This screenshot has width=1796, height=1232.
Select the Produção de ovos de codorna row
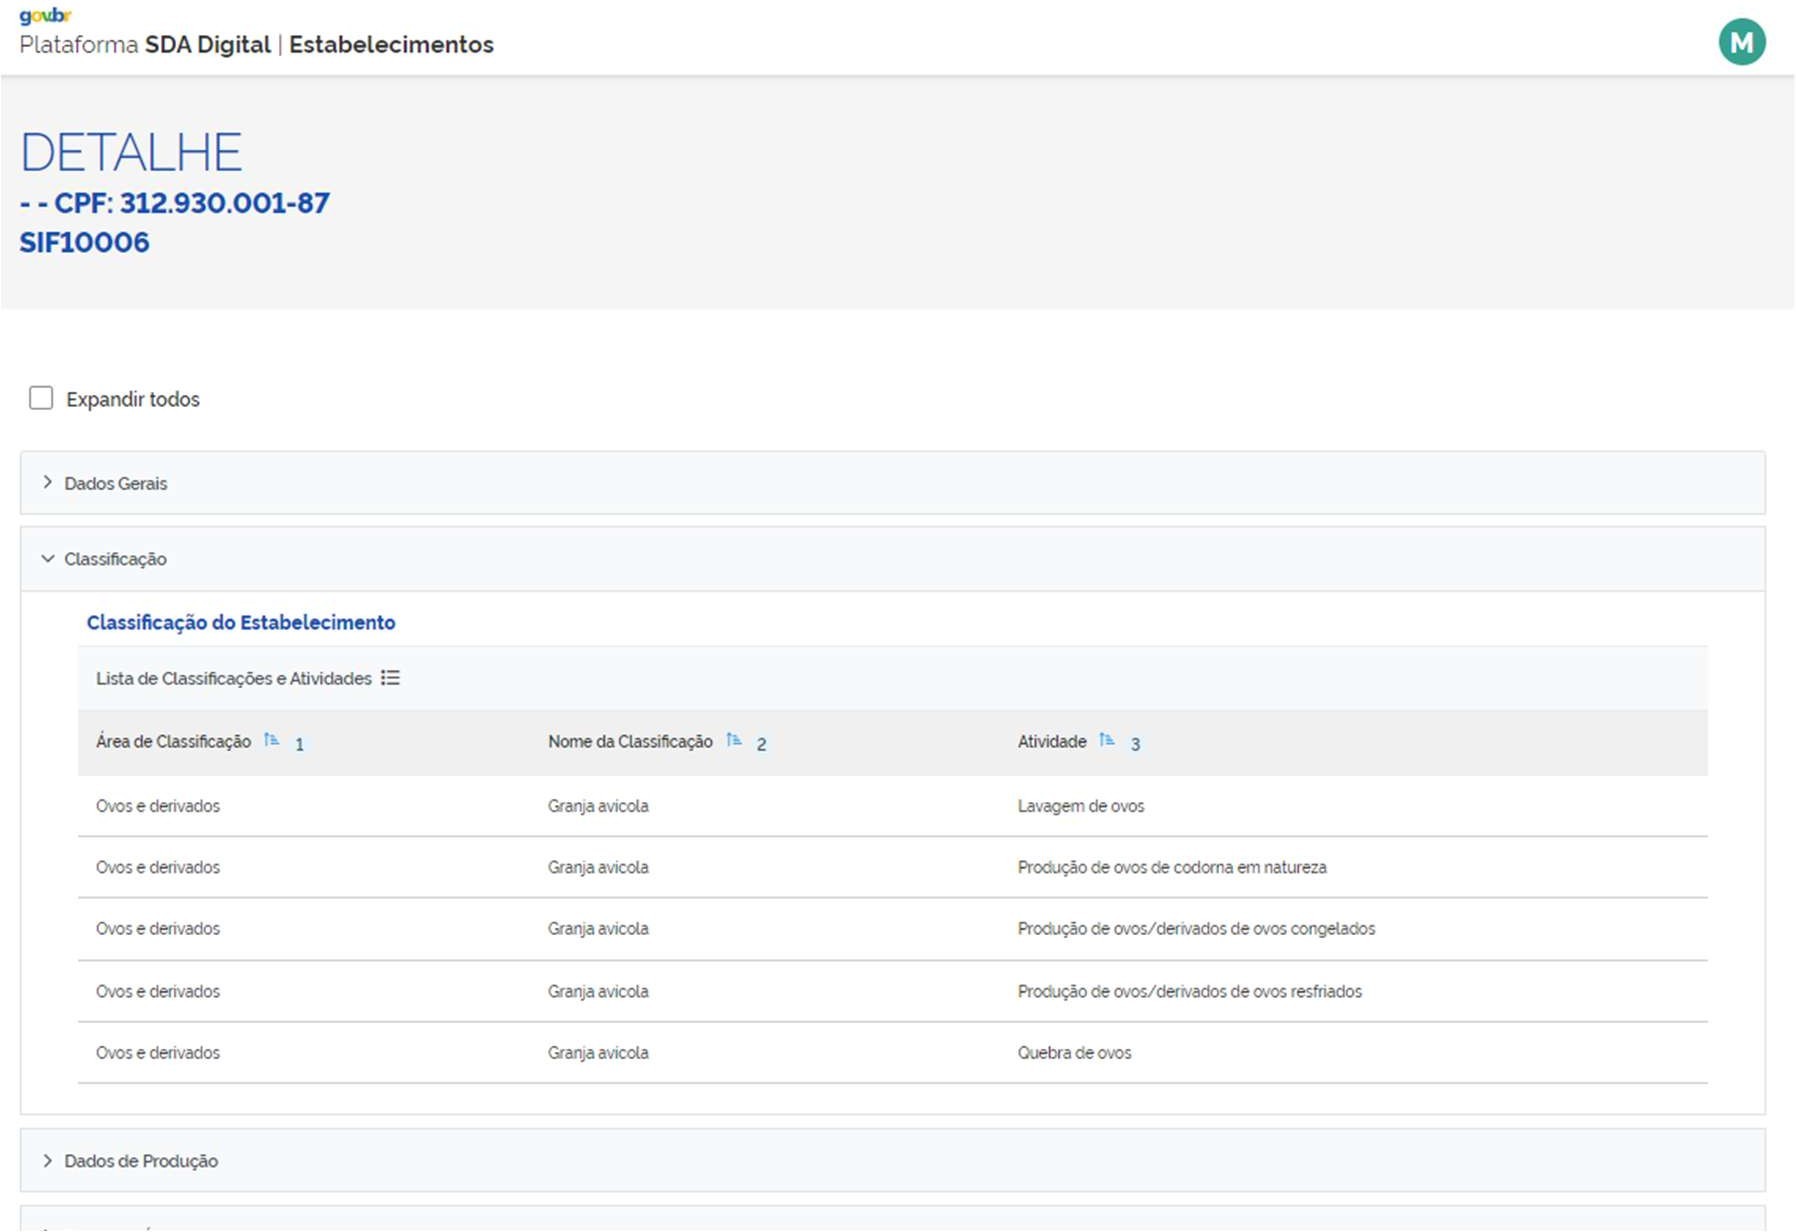[1171, 867]
